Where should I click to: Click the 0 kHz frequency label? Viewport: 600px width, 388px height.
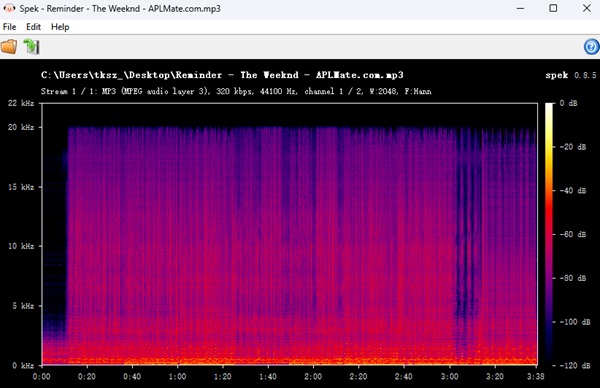click(23, 366)
